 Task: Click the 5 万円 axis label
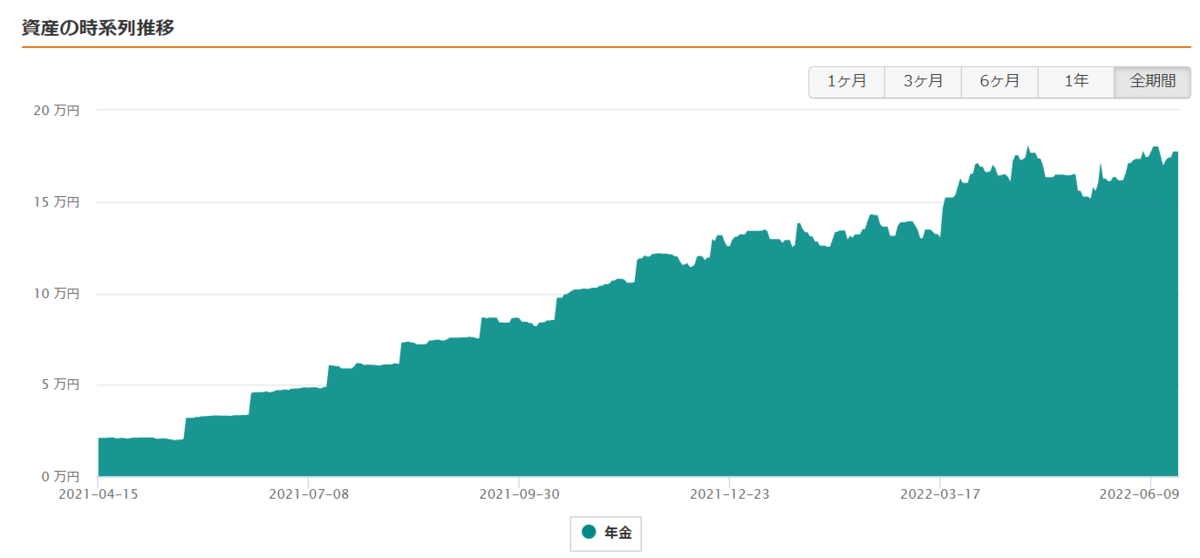(x=60, y=385)
